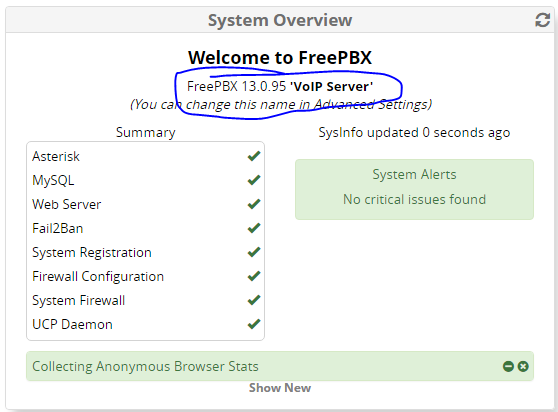Screen dimensions: 558x412
Task: Click the Fail2Ban status checkmark
Action: tap(254, 228)
